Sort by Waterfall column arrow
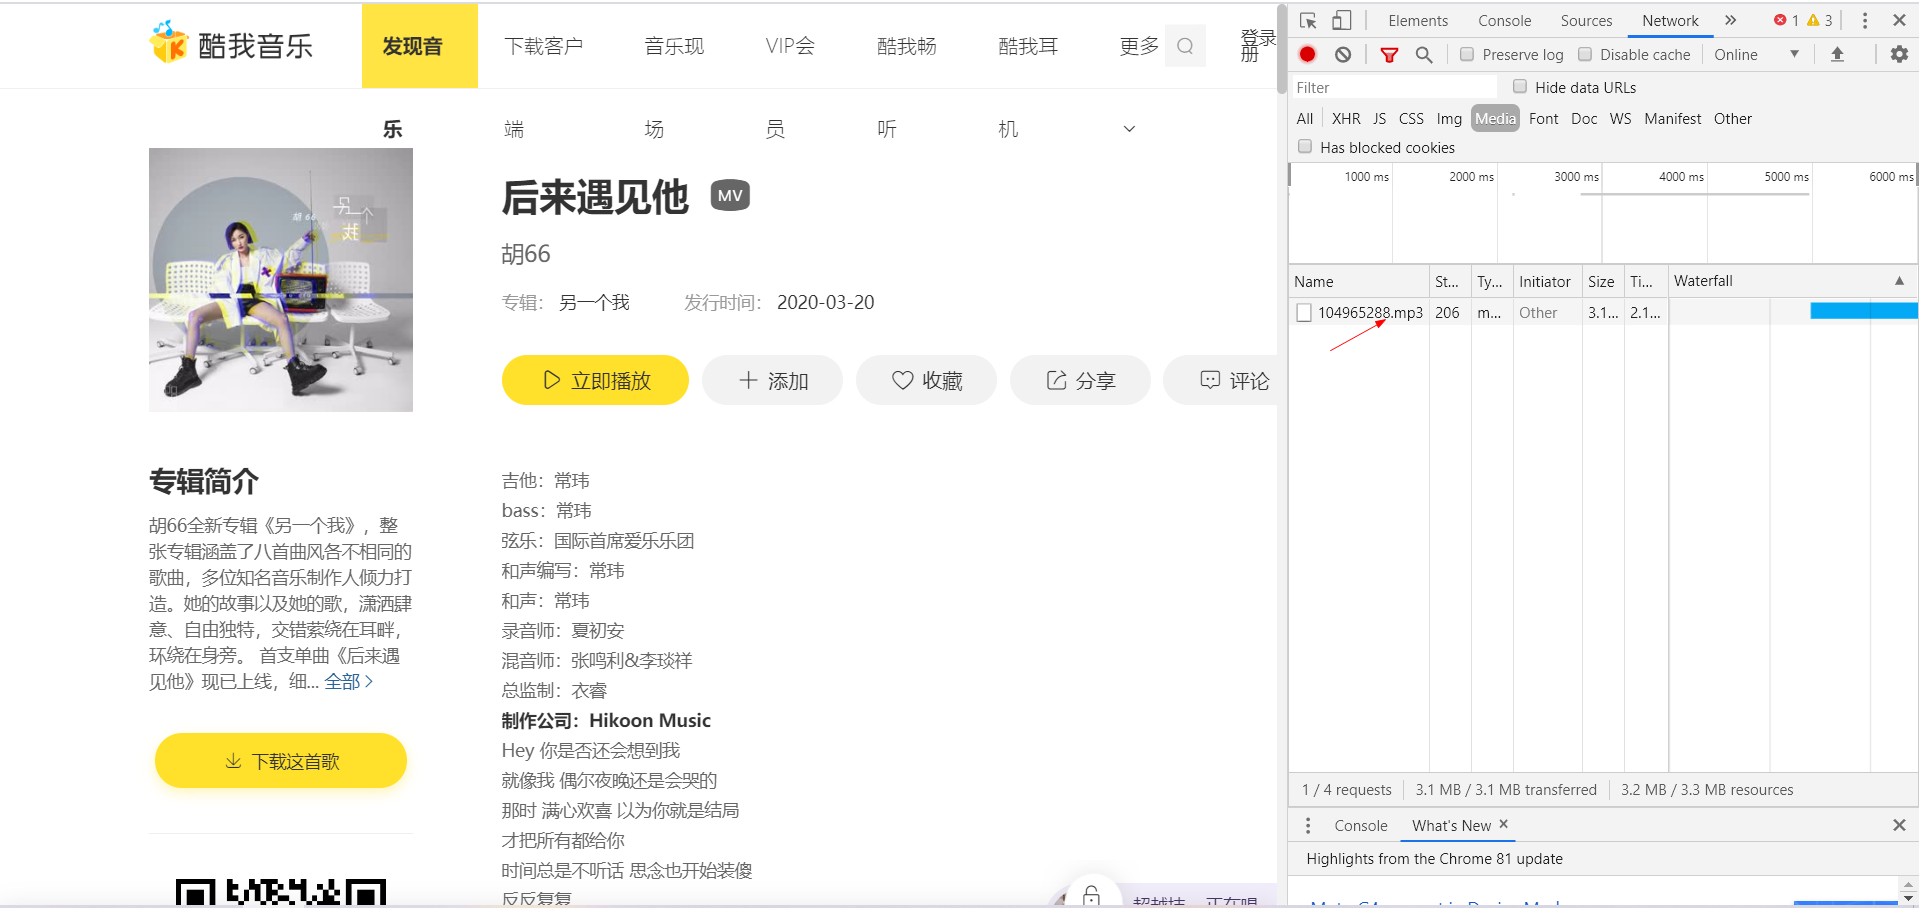The height and width of the screenshot is (908, 1919). 1899,281
